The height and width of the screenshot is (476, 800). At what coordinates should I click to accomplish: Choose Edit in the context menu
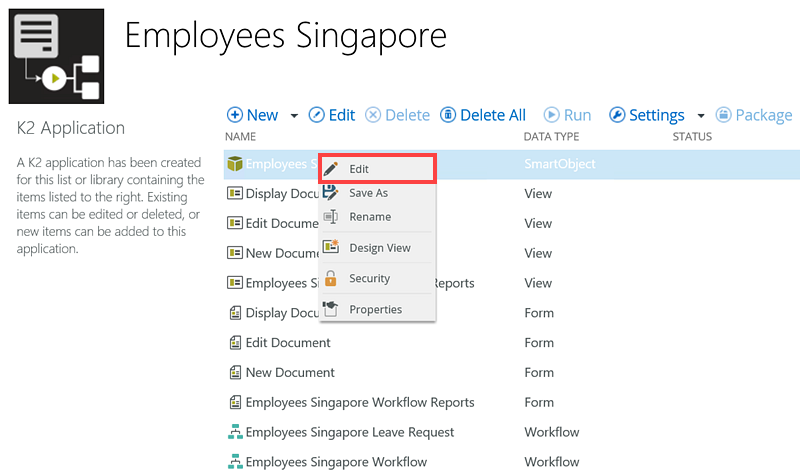(x=377, y=169)
